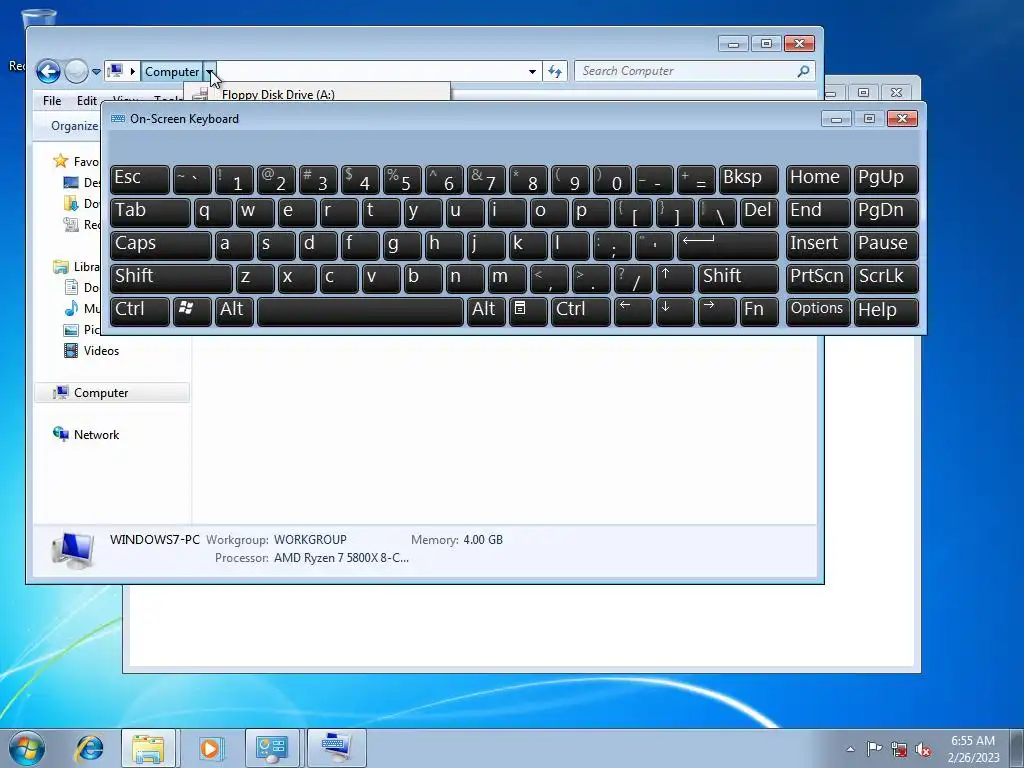Click the Action Center flag icon

(x=874, y=749)
